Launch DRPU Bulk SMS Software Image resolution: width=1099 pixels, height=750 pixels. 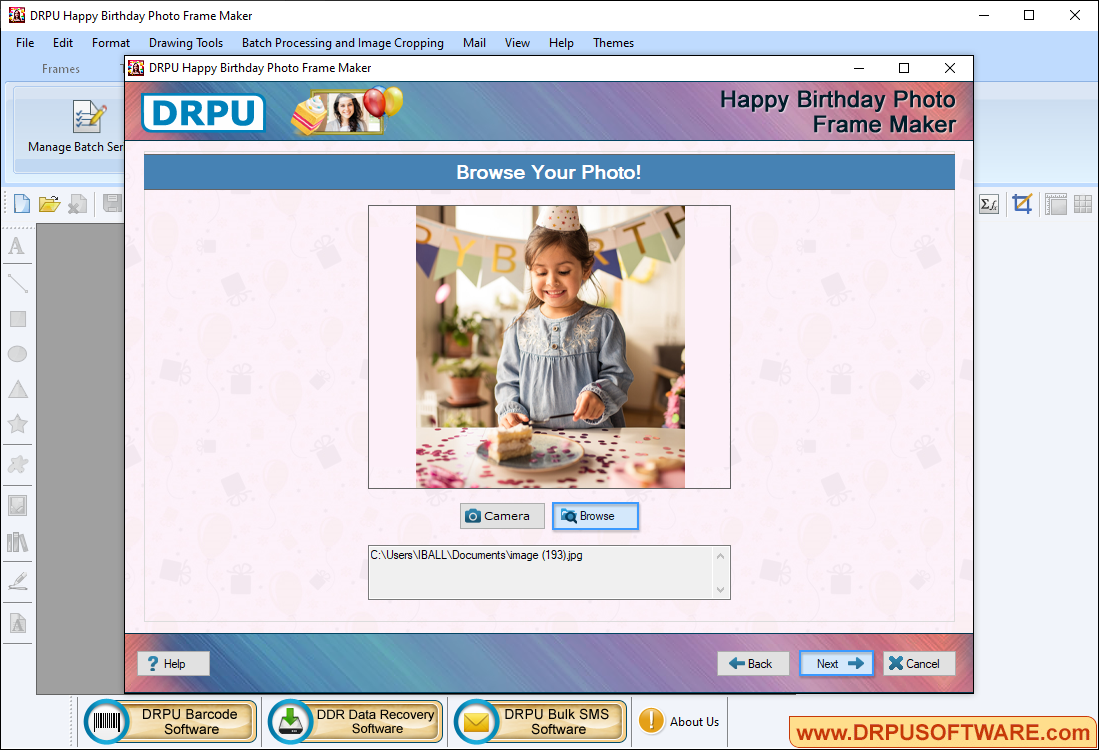coord(538,721)
